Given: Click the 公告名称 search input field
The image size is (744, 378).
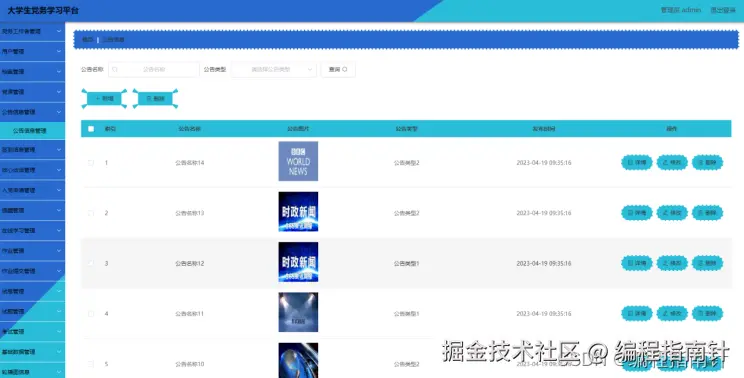Looking at the screenshot, I should coord(154,69).
